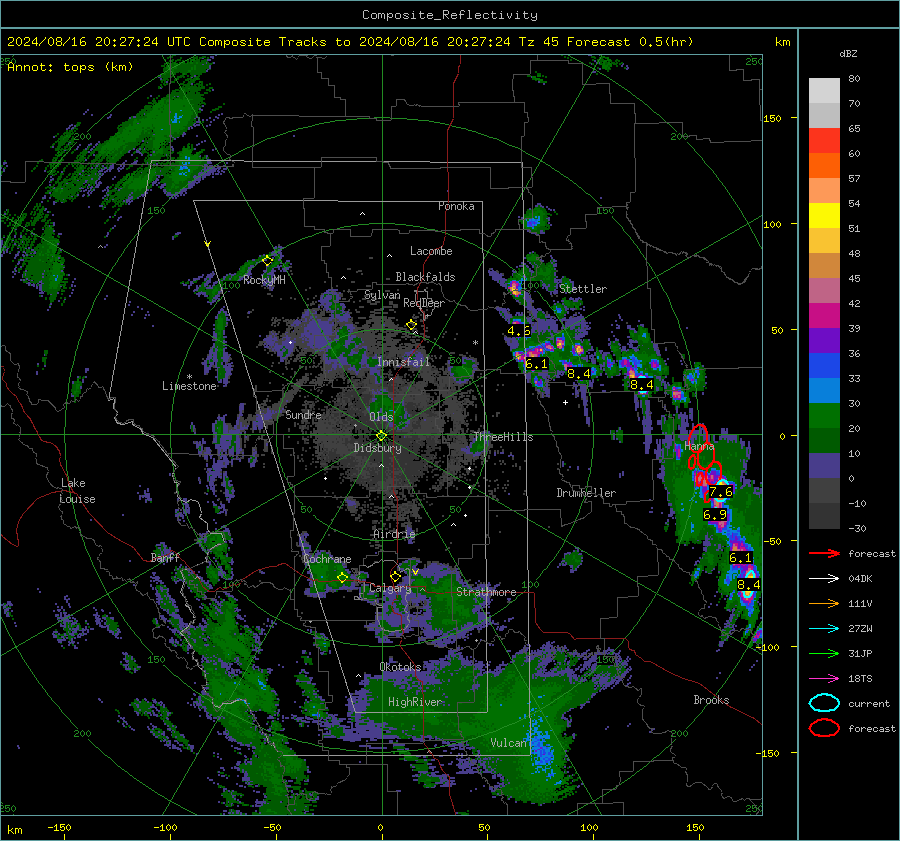Click the Lake Louise label
This screenshot has height=841, width=900.
78,491
